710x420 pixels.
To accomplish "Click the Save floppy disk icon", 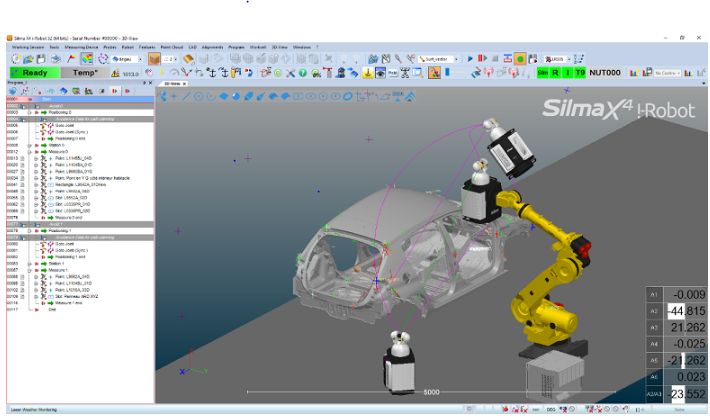I will pyautogui.click(x=41, y=59).
